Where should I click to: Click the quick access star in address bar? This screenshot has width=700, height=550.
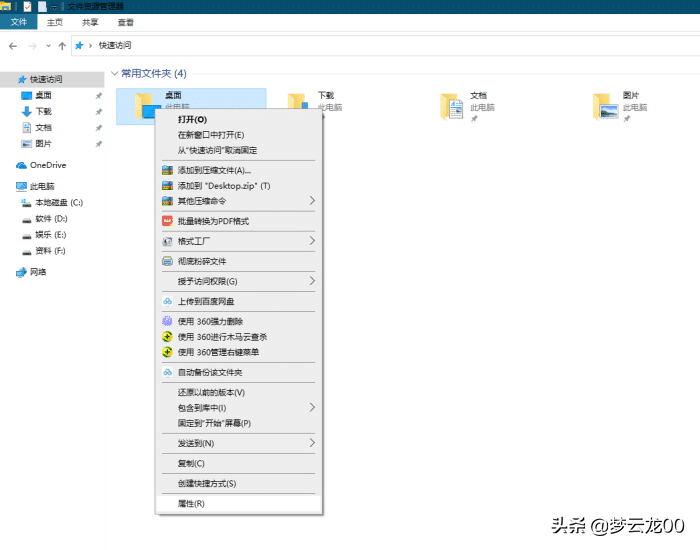coord(79,45)
